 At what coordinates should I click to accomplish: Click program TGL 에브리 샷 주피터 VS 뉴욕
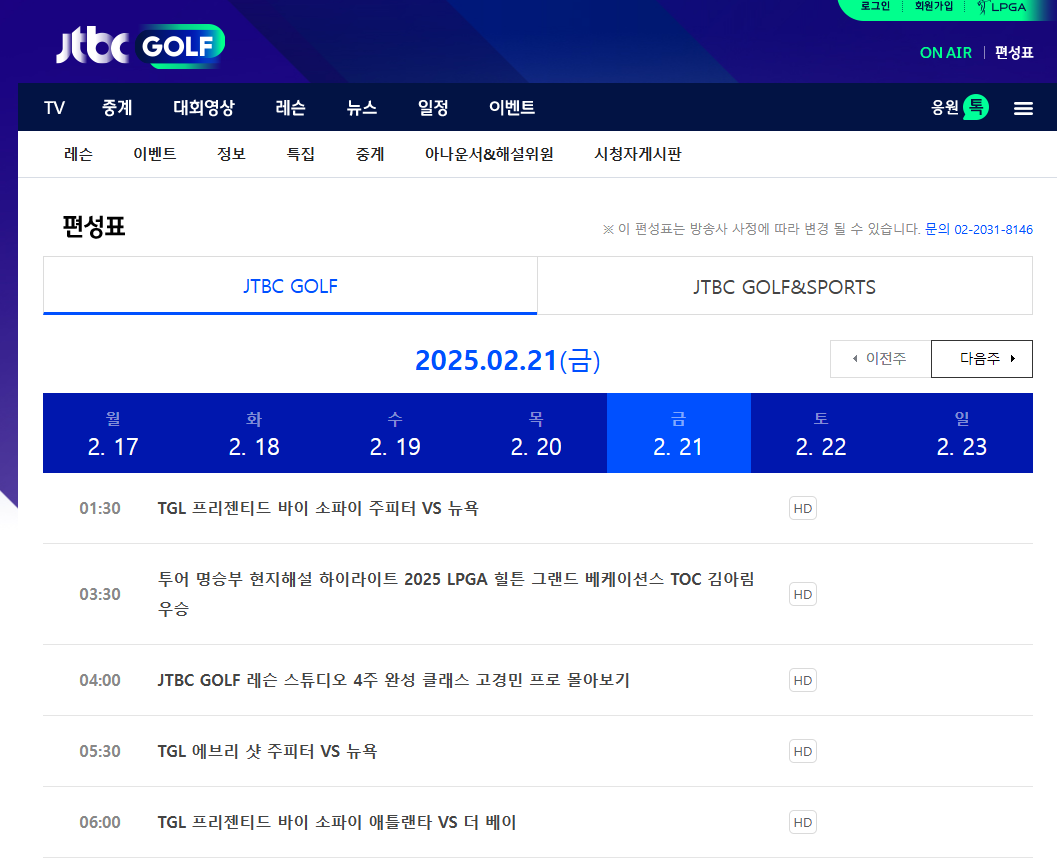[267, 751]
